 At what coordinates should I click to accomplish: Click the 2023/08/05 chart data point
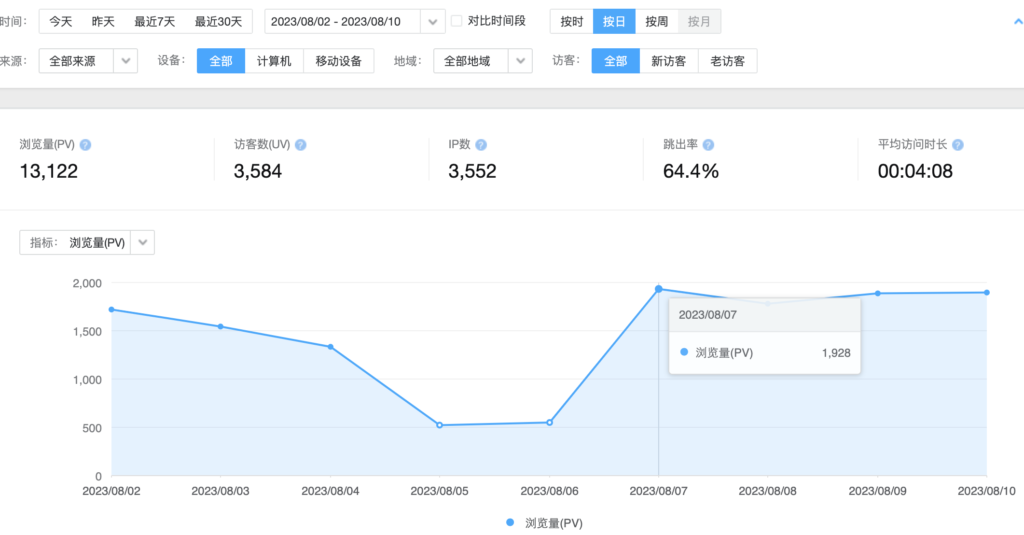pyautogui.click(x=440, y=425)
